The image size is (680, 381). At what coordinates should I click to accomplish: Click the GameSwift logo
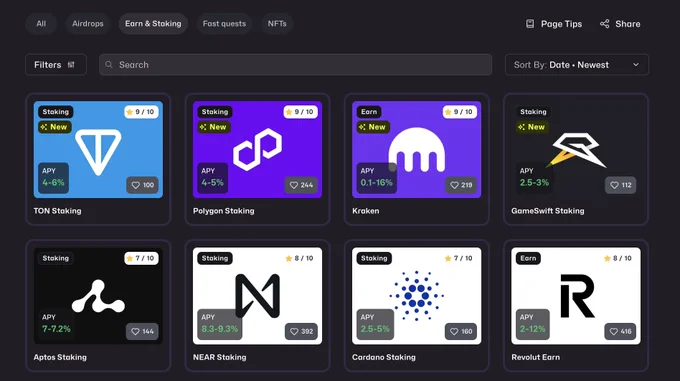pyautogui.click(x=576, y=150)
